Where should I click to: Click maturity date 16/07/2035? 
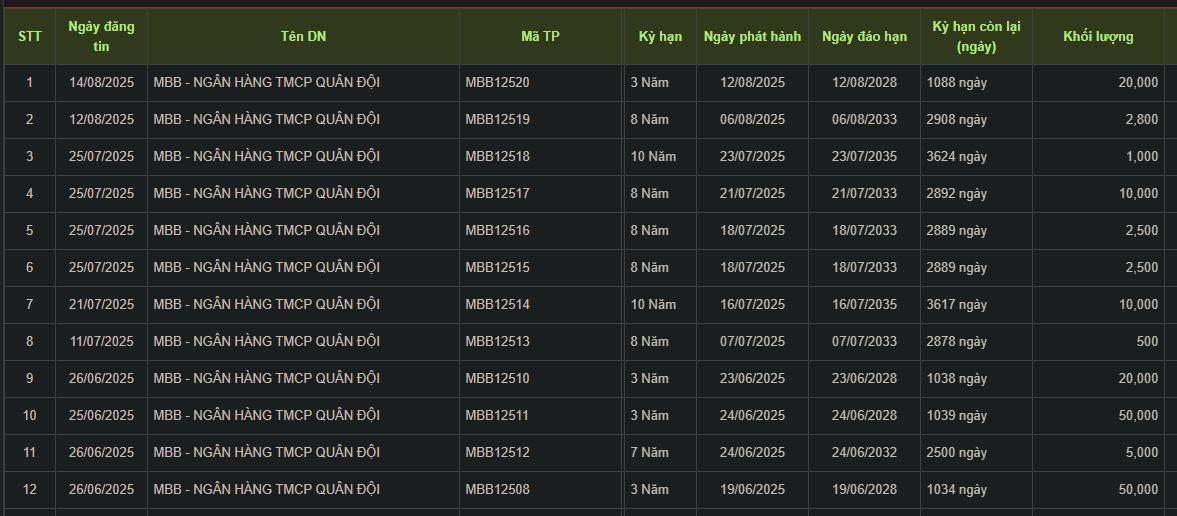pyautogui.click(x=865, y=304)
